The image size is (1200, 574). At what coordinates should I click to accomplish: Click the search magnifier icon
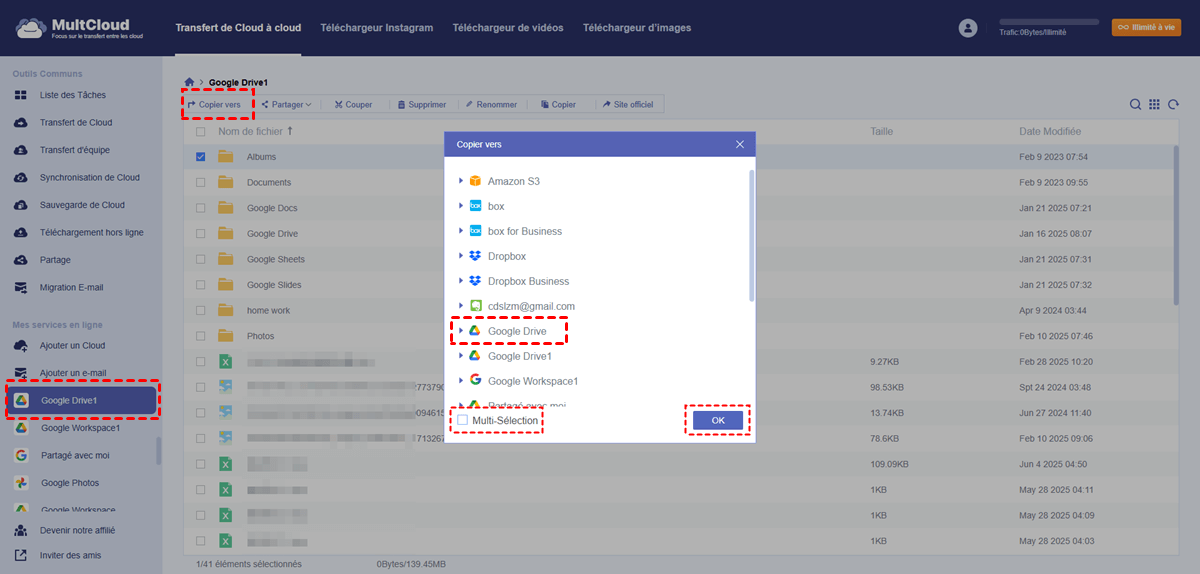(1136, 104)
